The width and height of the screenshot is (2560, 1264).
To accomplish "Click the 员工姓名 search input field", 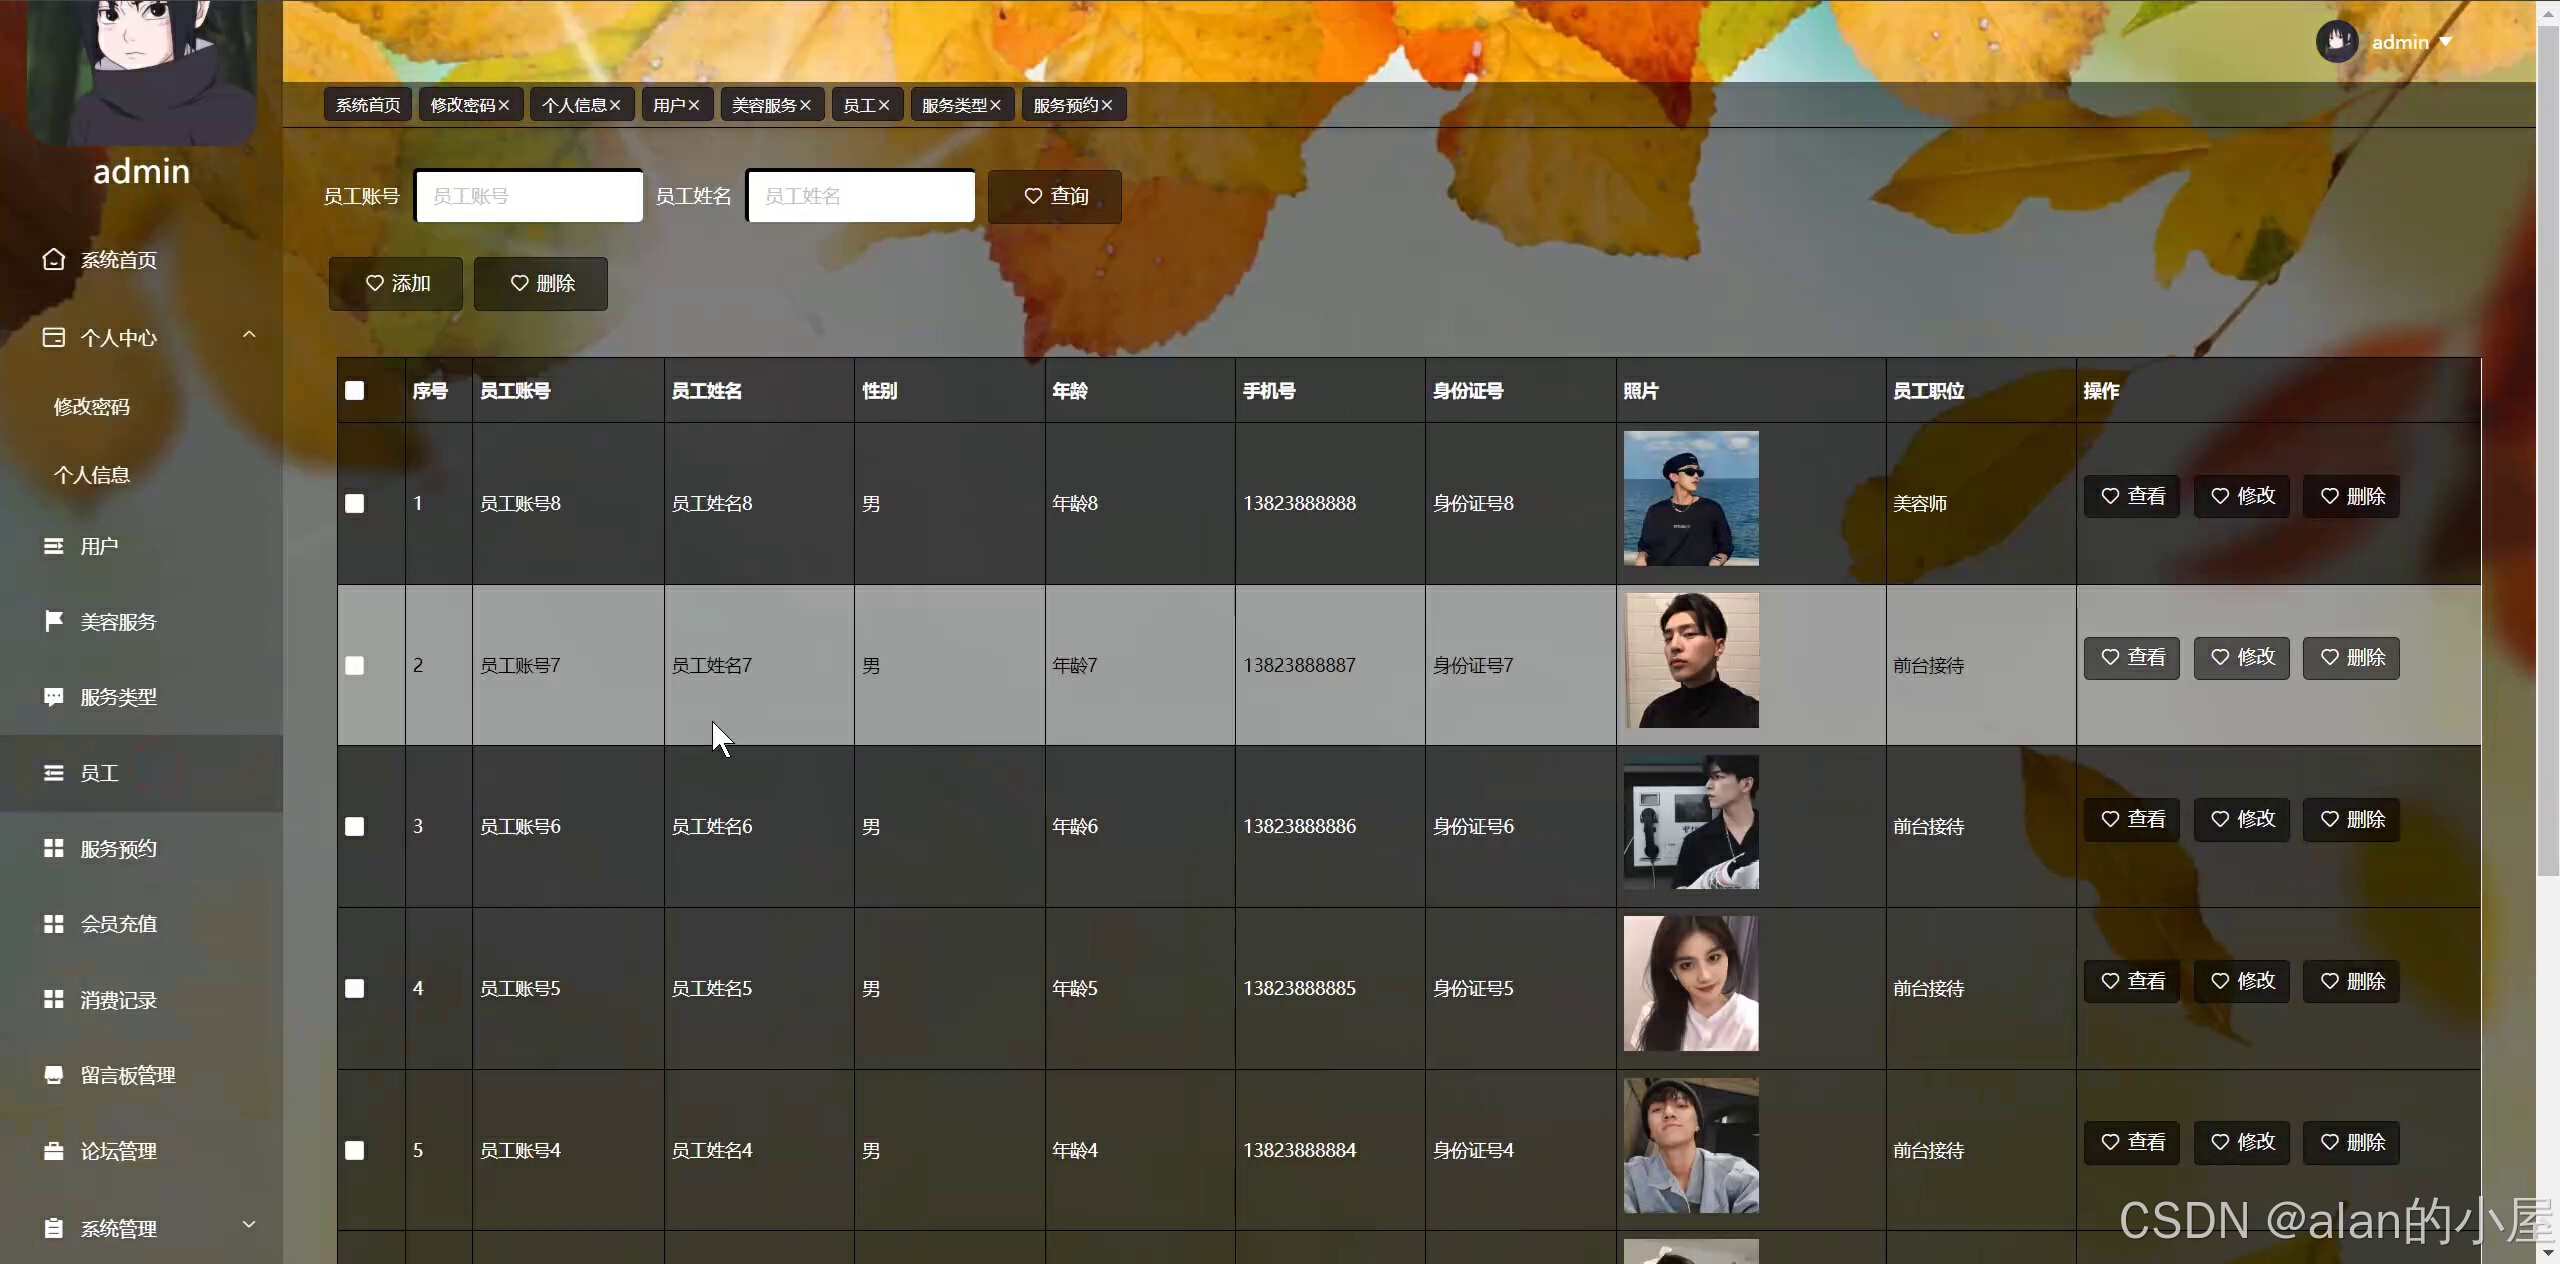I will pyautogui.click(x=860, y=196).
